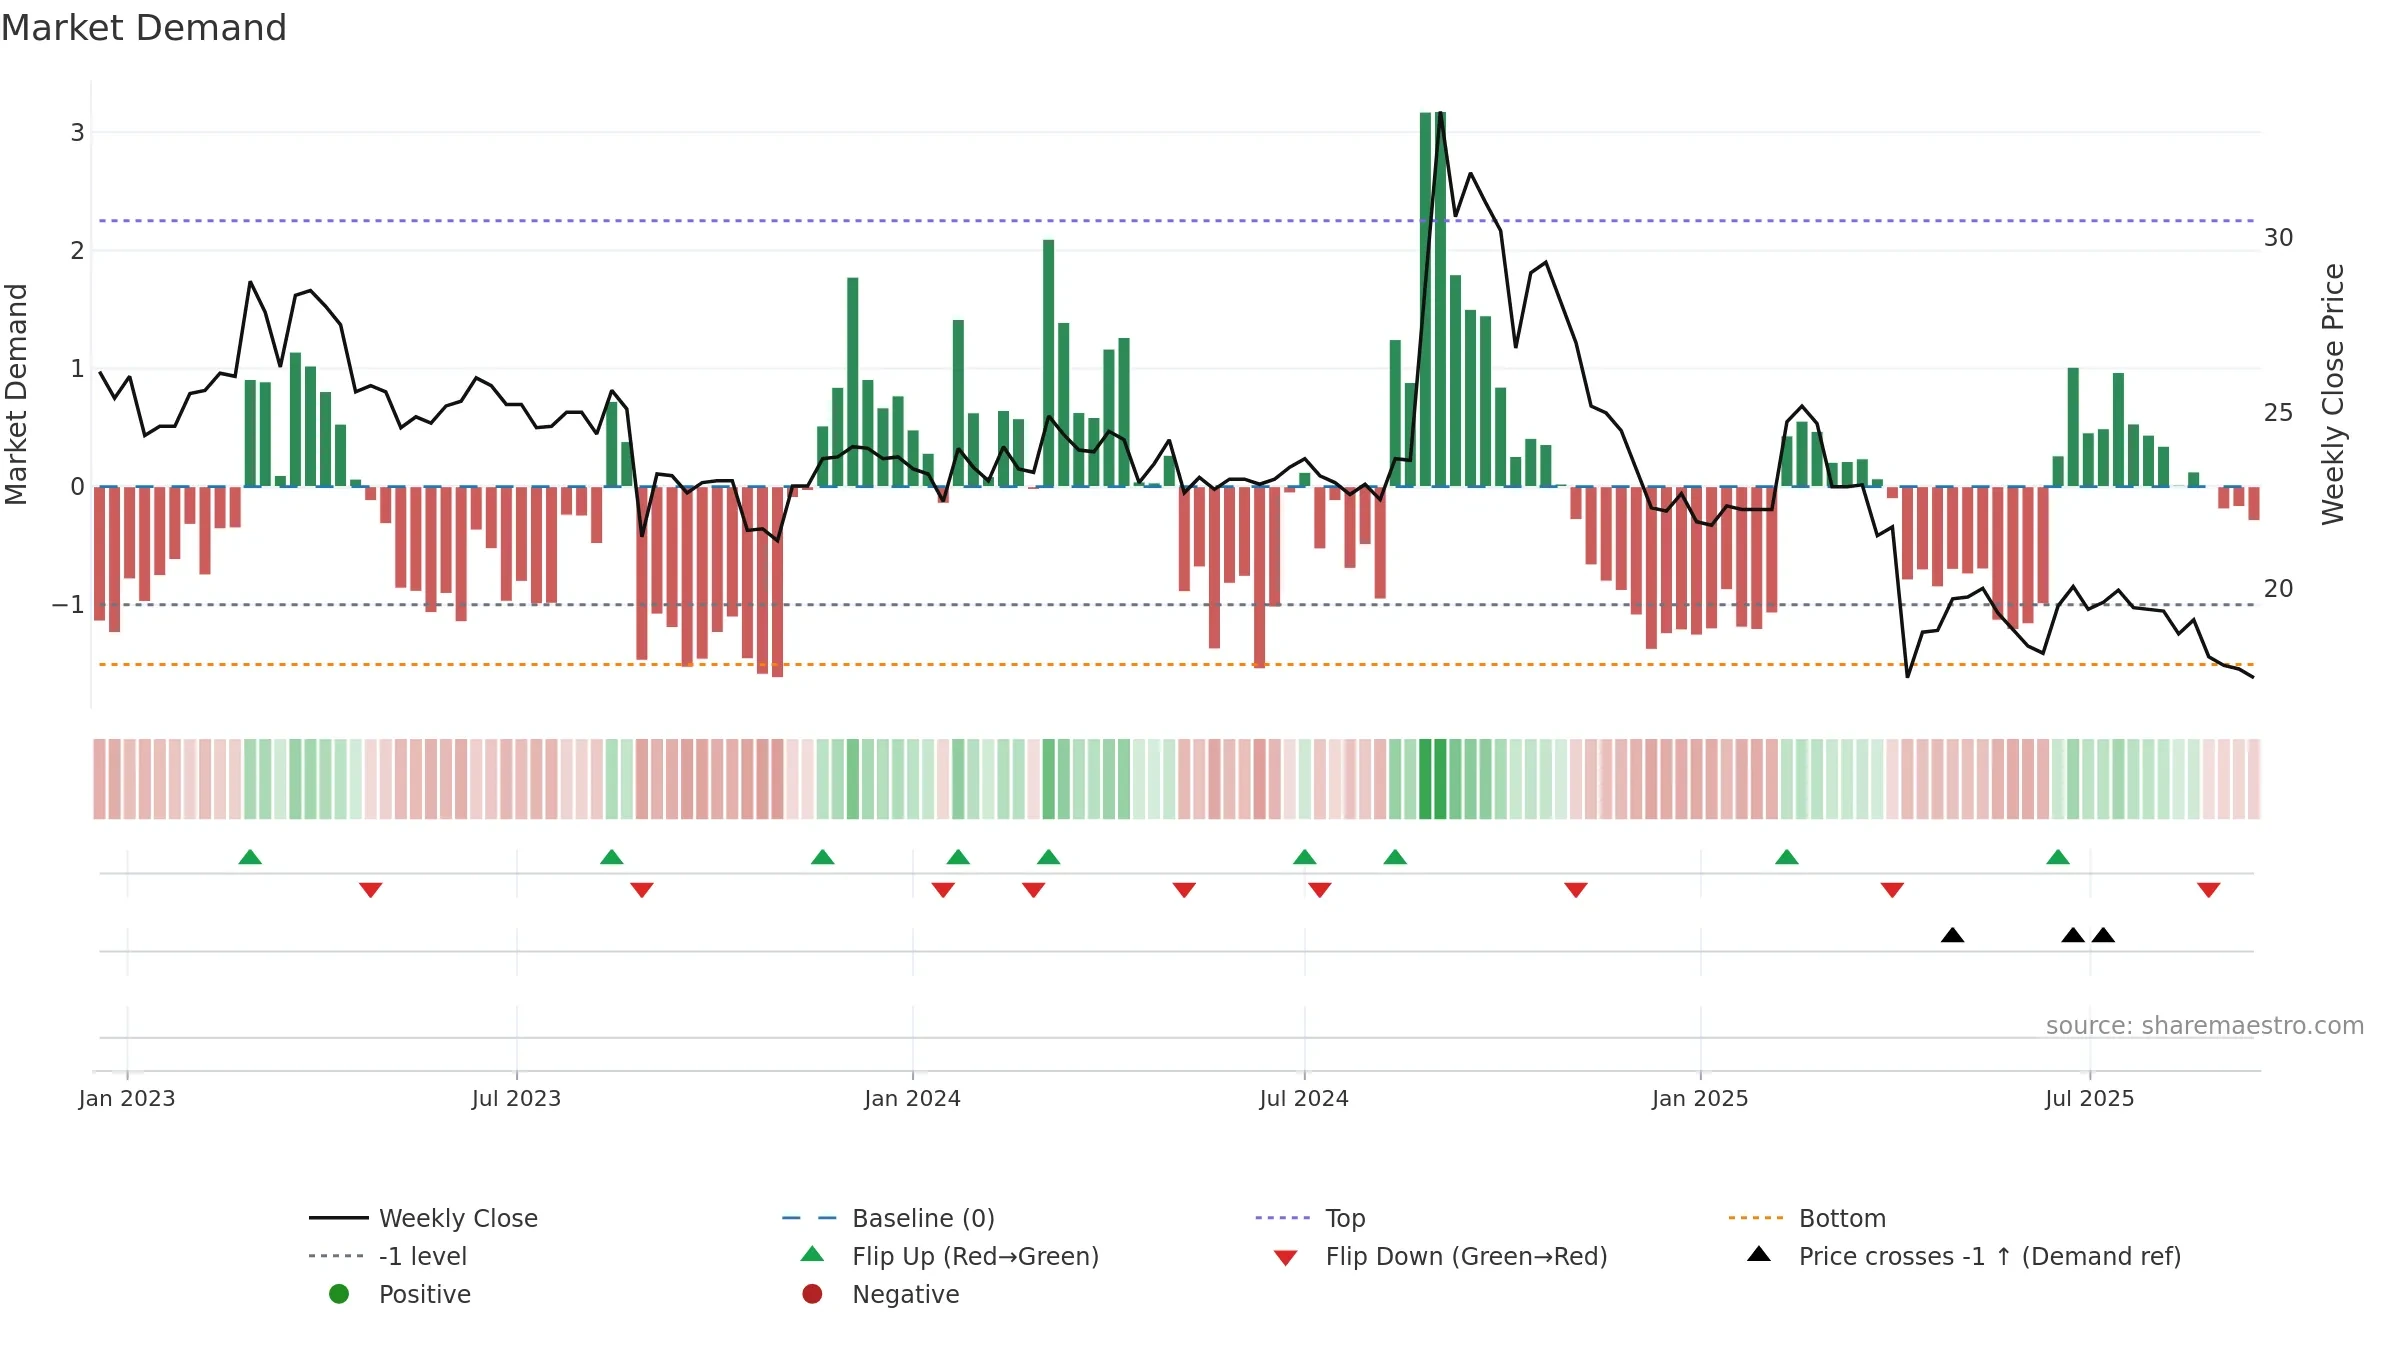Toggle the Baseline (0) legend entry
The image size is (2400, 1350).
tap(888, 1218)
